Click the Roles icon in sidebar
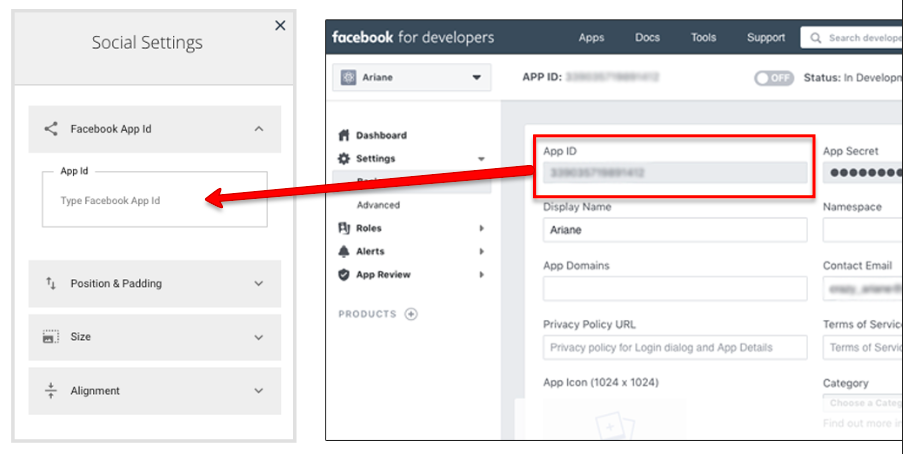The height and width of the screenshot is (454, 903). click(344, 228)
